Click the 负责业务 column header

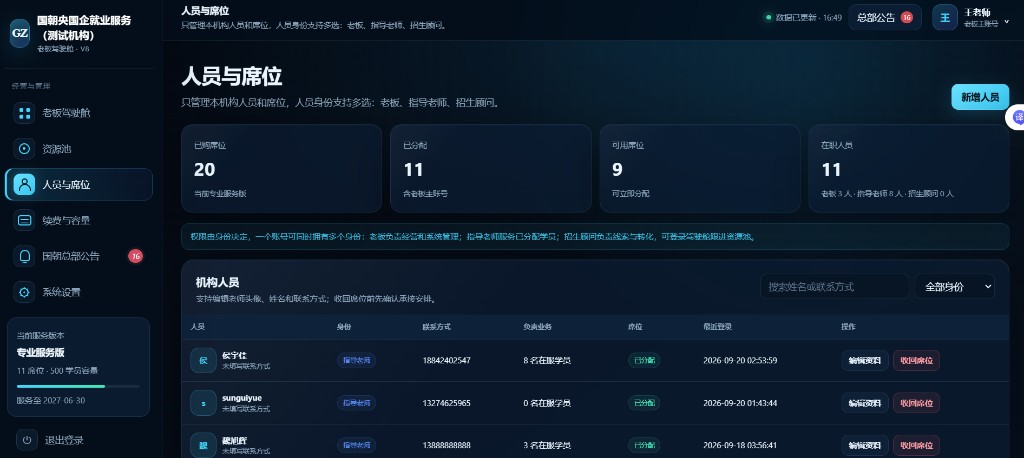click(x=537, y=326)
